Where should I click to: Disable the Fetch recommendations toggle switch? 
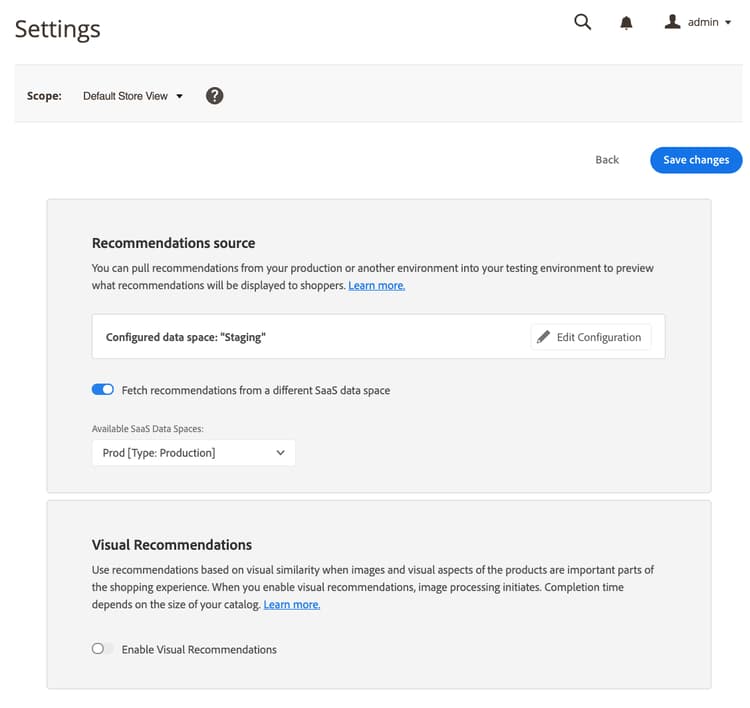click(103, 390)
